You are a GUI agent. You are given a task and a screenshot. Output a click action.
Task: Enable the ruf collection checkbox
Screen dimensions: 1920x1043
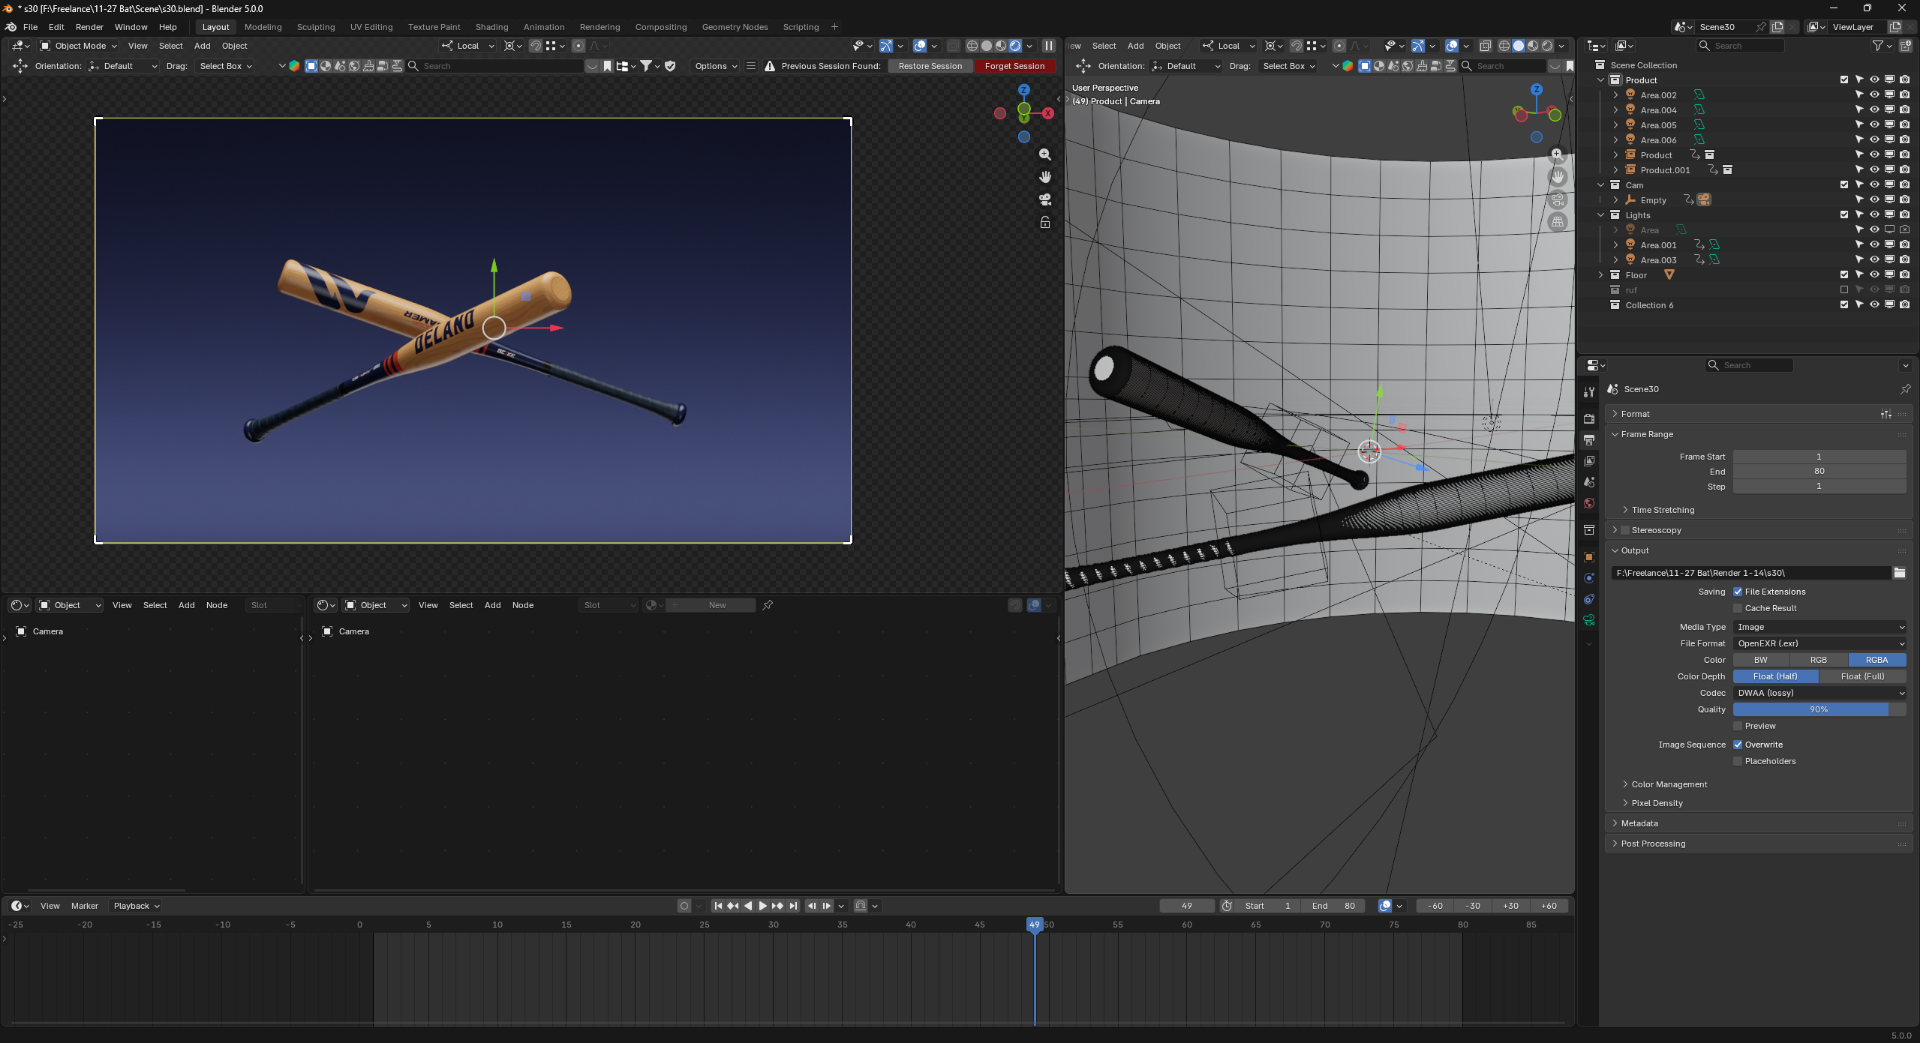coord(1844,290)
